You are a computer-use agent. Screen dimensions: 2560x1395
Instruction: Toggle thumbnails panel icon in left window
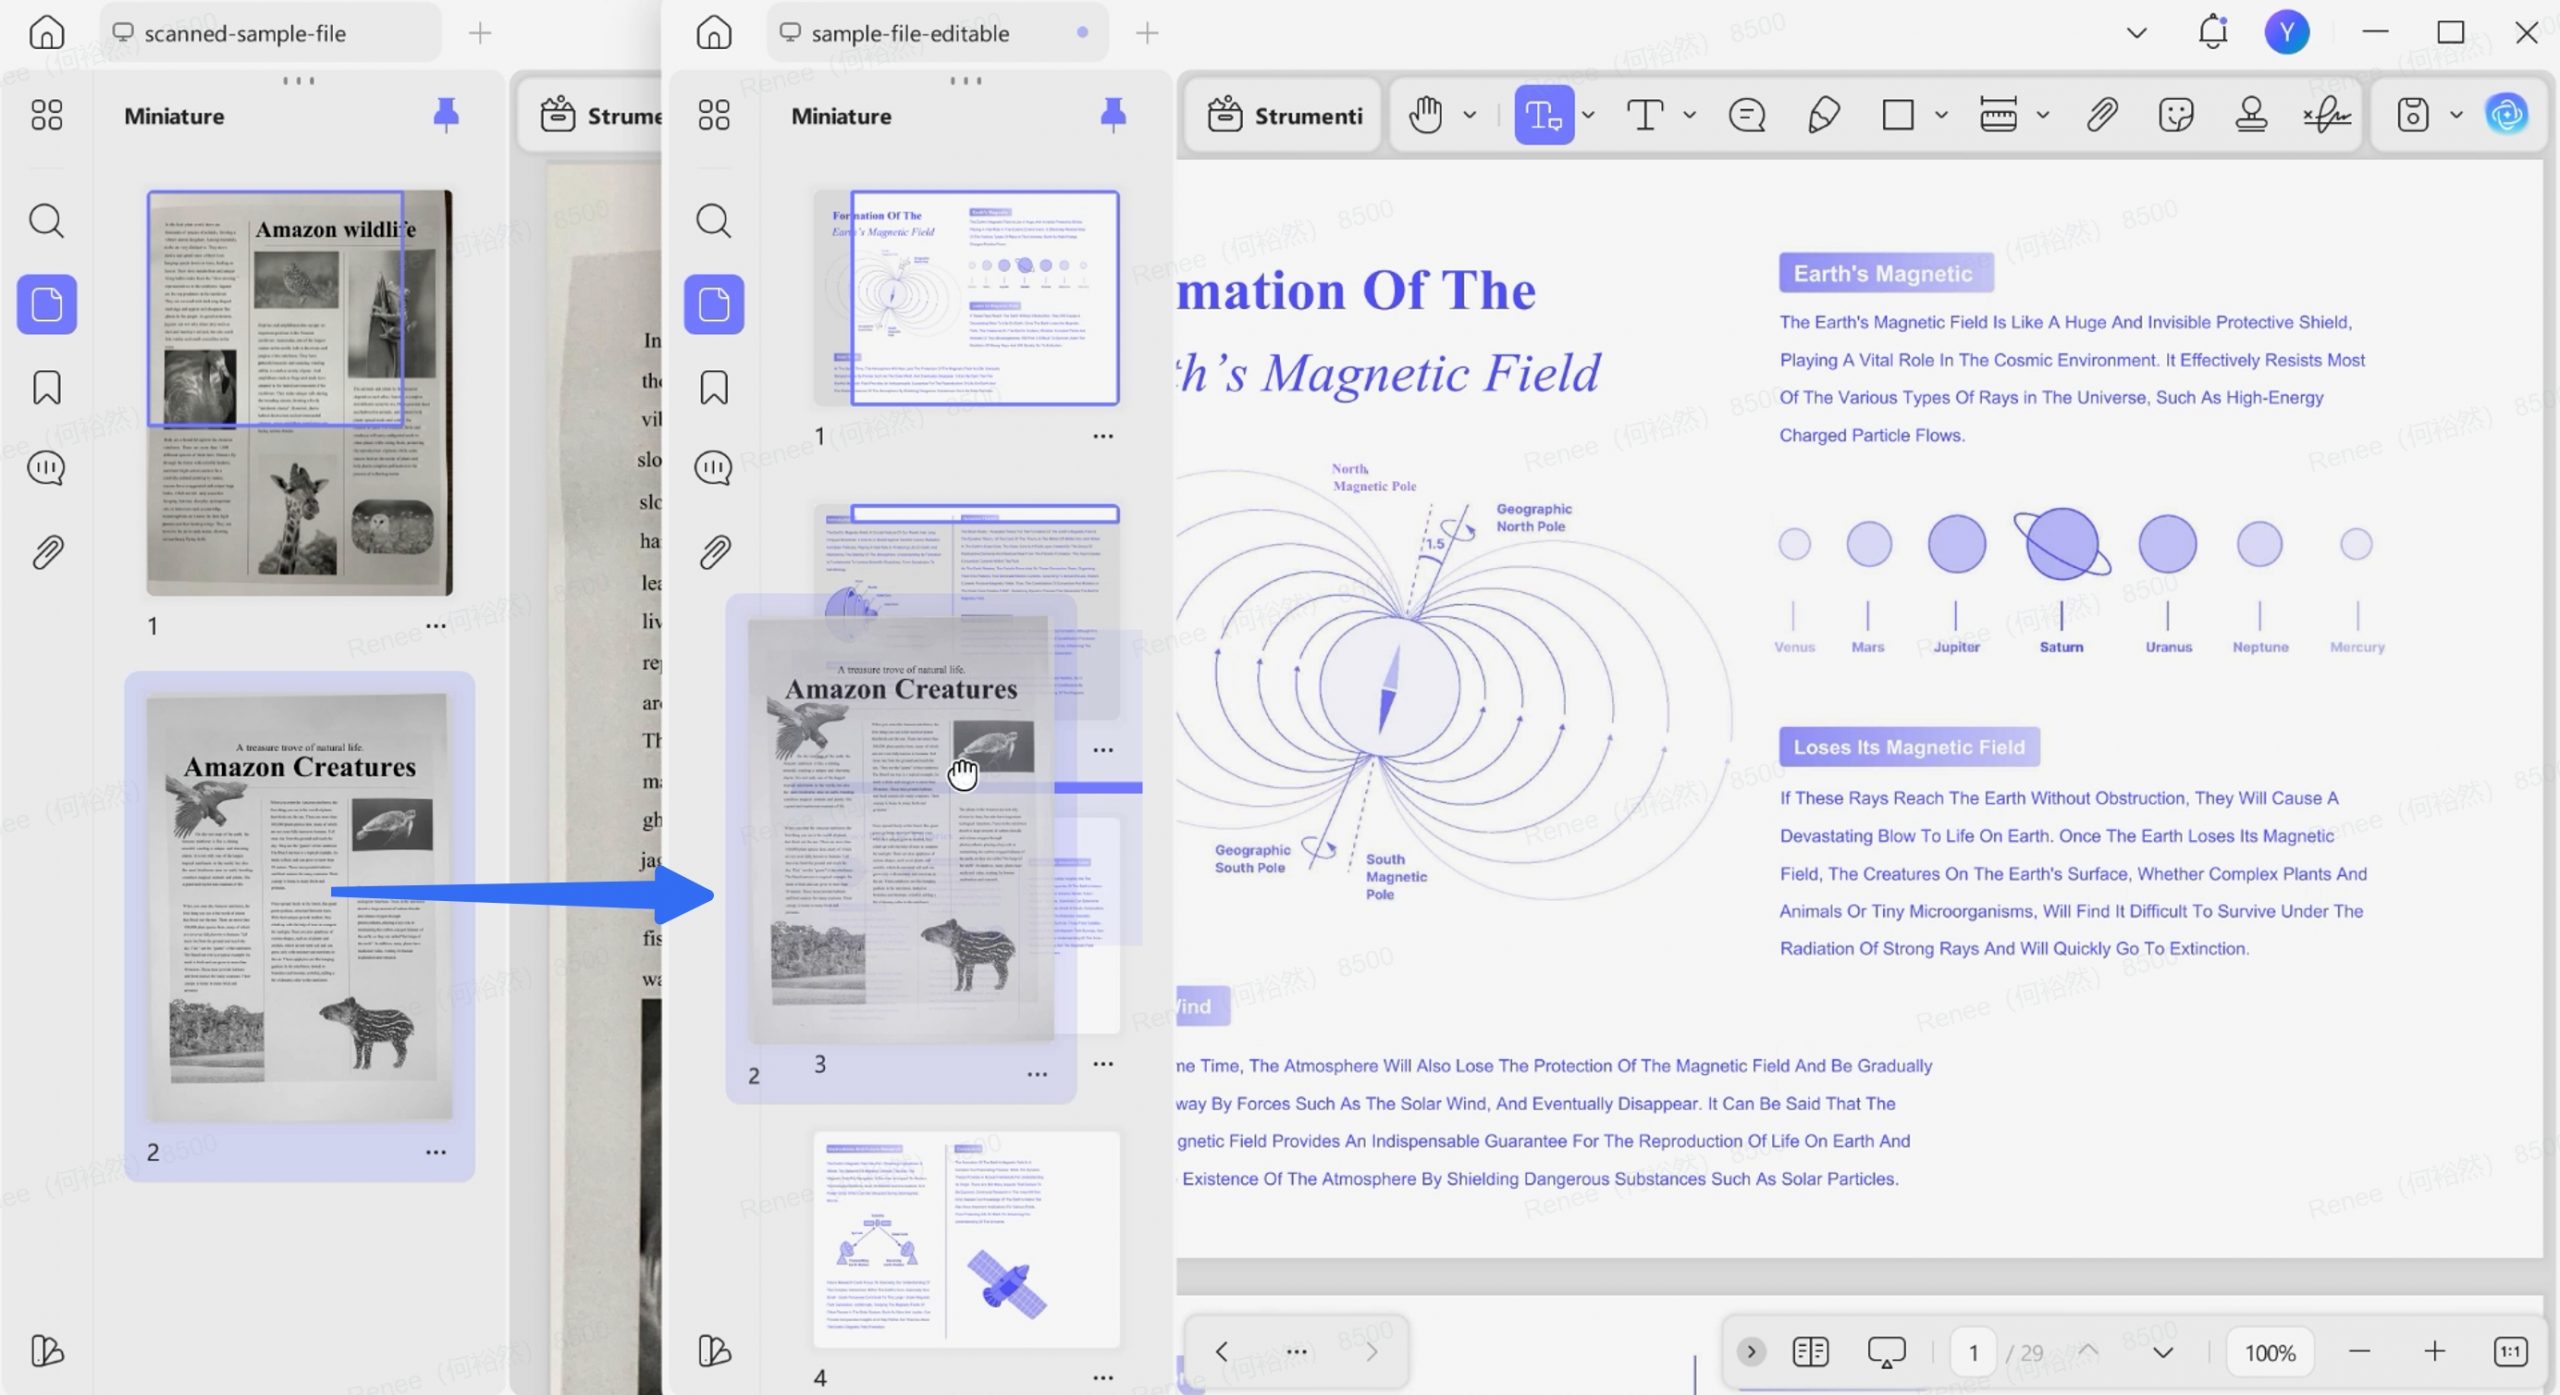pyautogui.click(x=47, y=304)
